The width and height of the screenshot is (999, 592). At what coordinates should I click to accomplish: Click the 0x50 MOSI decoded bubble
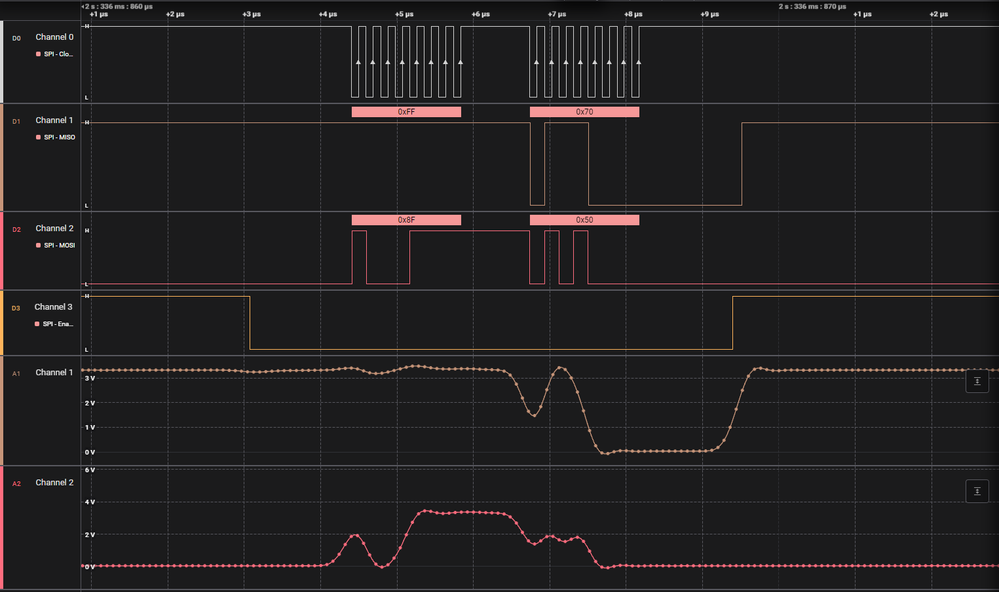pos(584,220)
